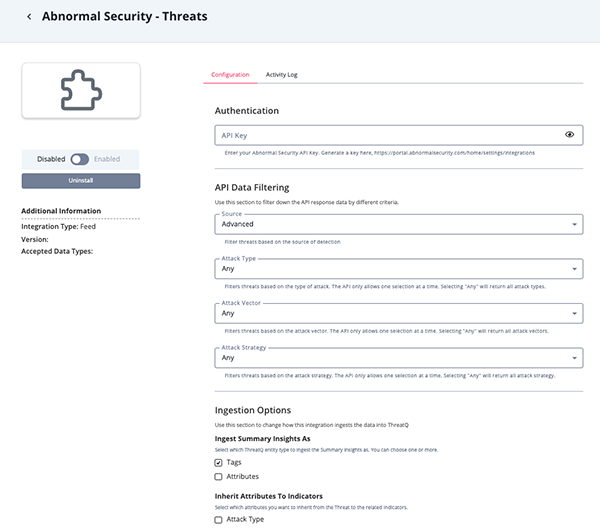Click the 'API Data Filtering' heading
This screenshot has width=600, height=529.
tap(252, 188)
